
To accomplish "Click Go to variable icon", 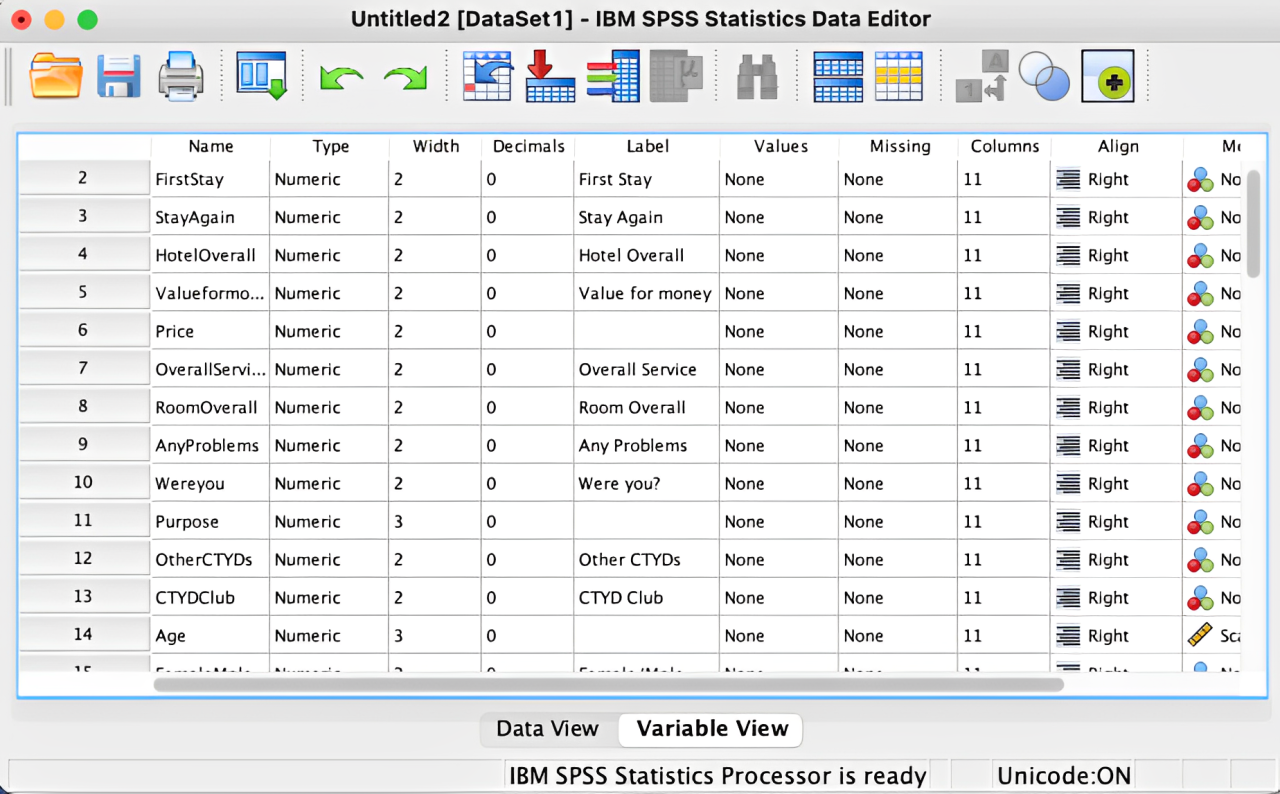I will tap(550, 76).
